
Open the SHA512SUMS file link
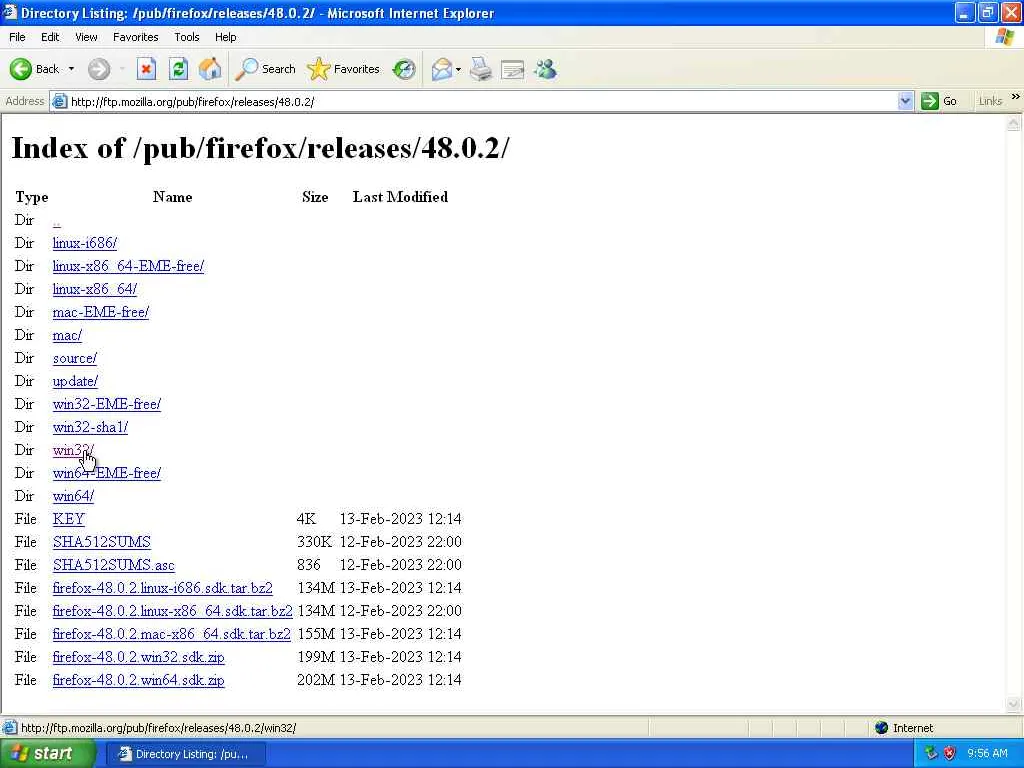click(102, 542)
